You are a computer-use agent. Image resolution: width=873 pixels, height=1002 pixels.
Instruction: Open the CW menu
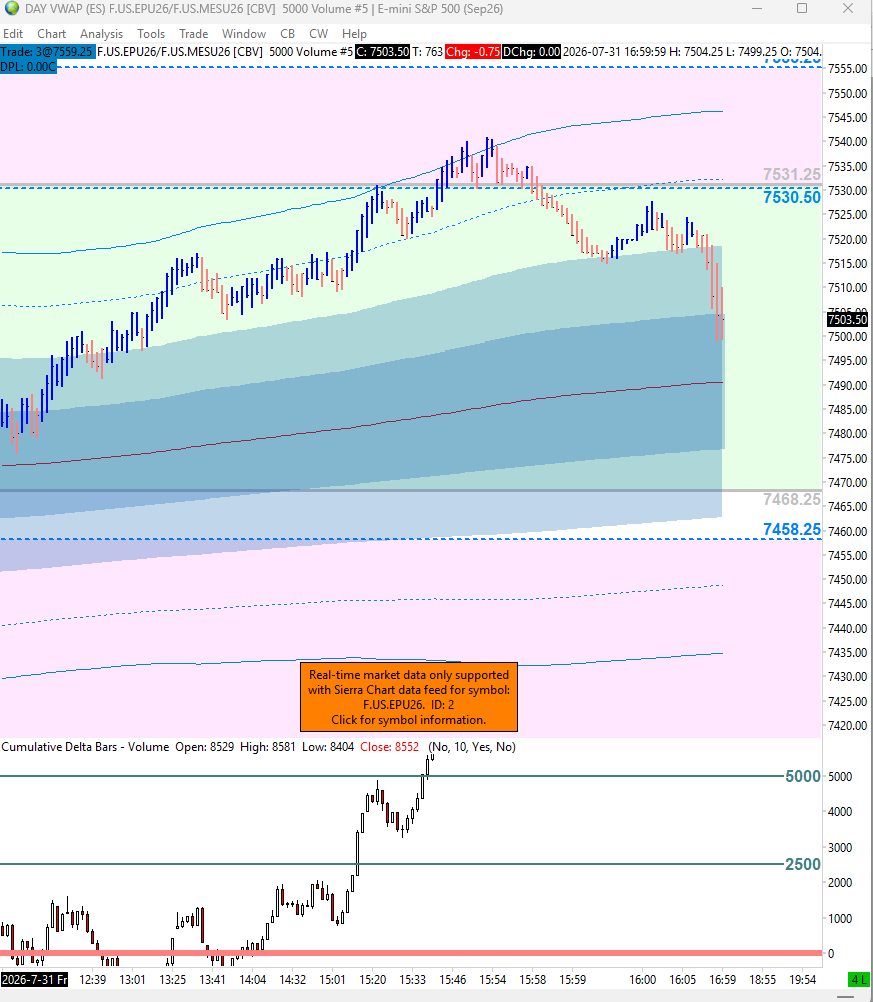pyautogui.click(x=318, y=34)
